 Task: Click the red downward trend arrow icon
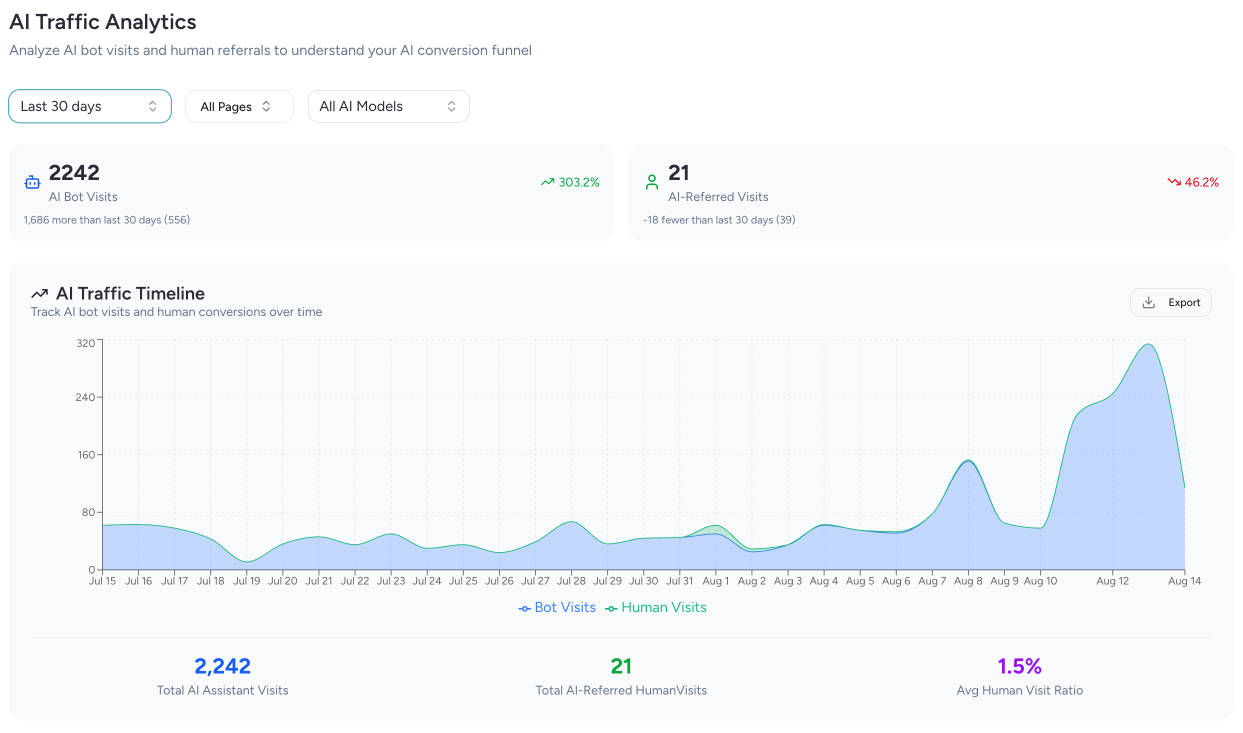click(x=1174, y=182)
